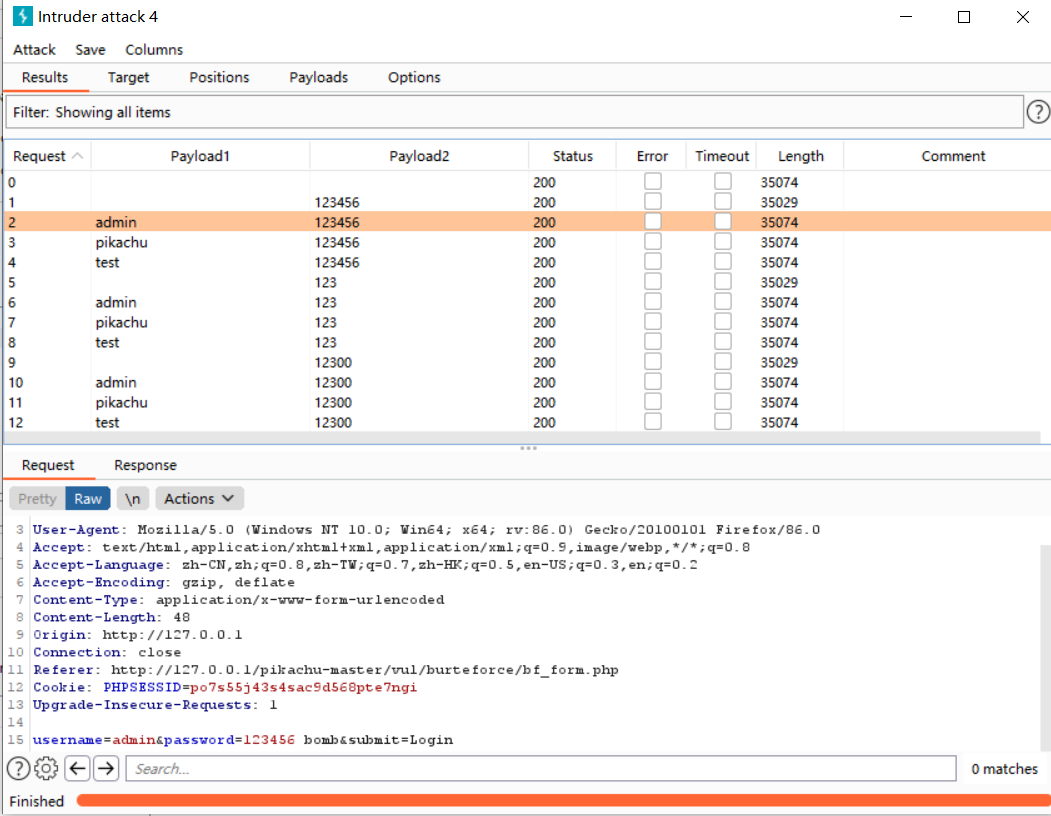Open the search help question-mark icon
Viewport: 1051px width, 816px height.
[18, 768]
